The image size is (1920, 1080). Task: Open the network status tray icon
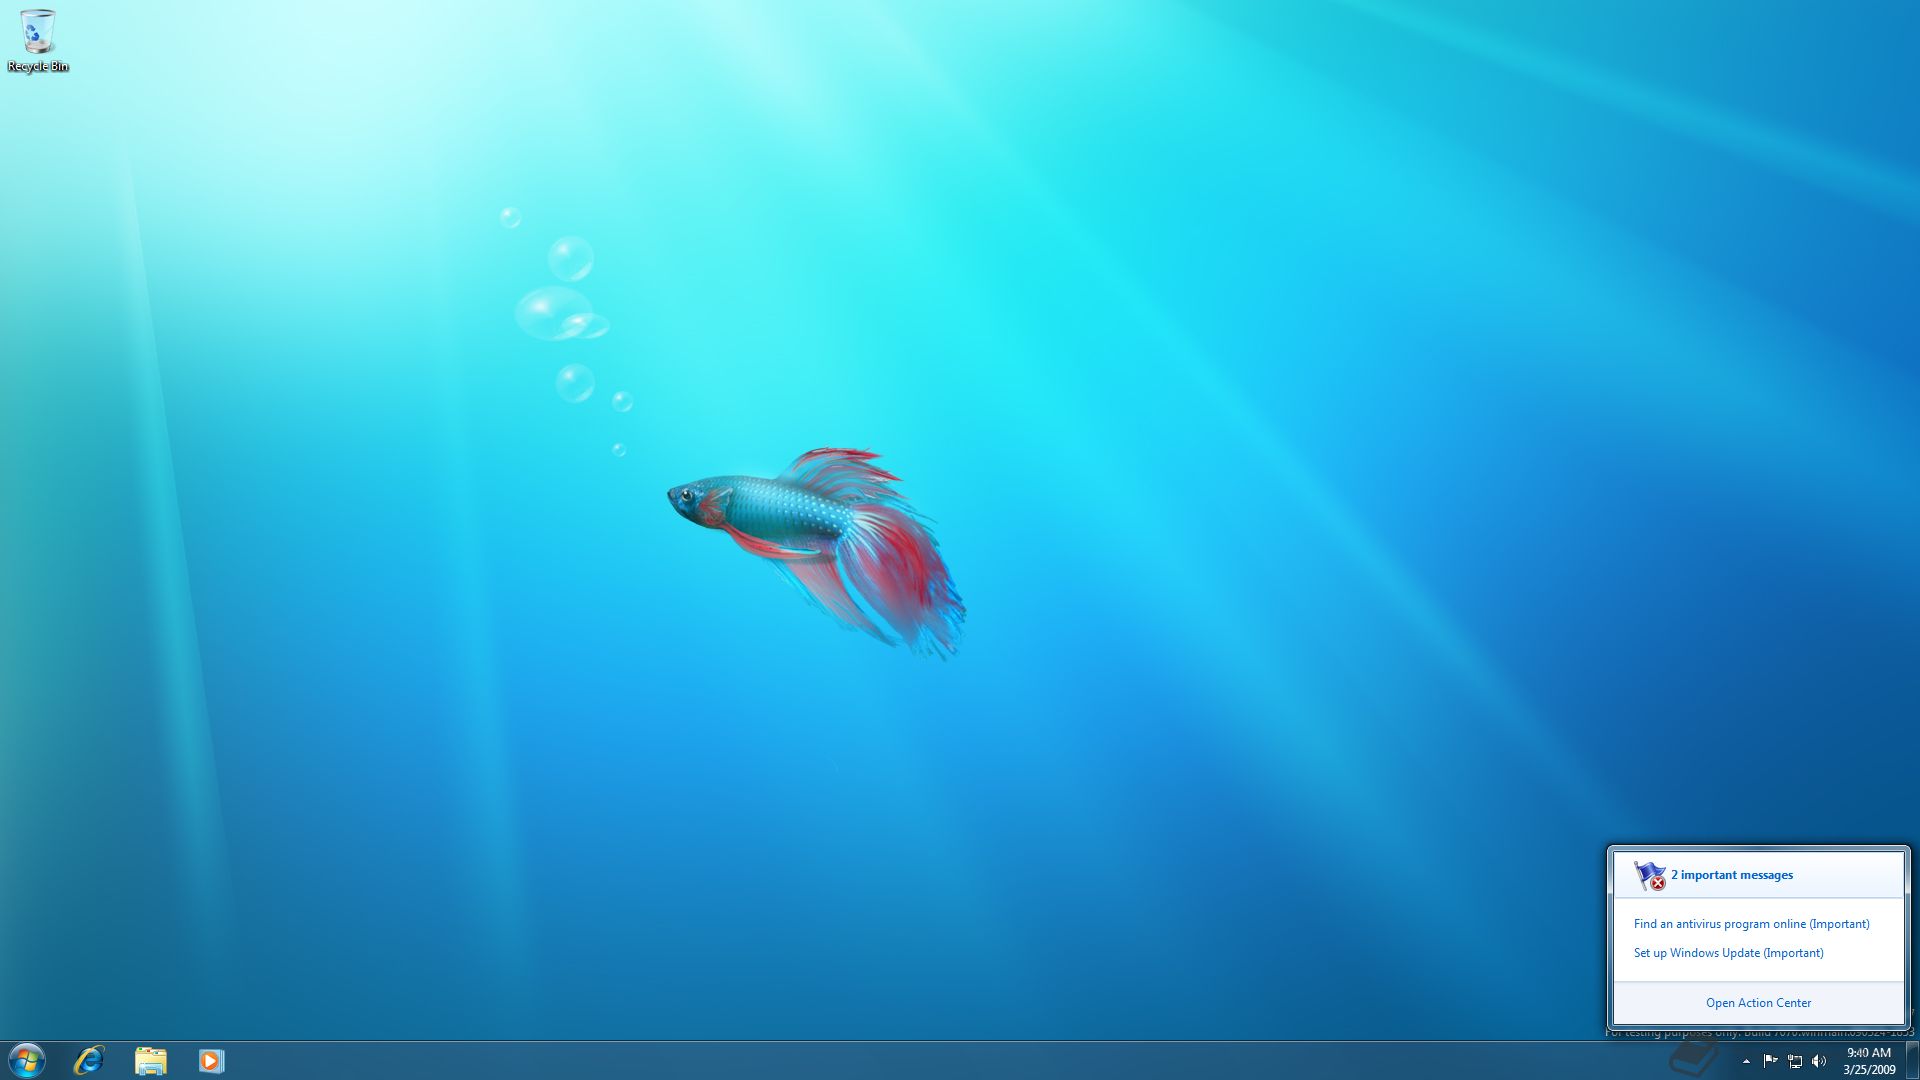click(1795, 1061)
